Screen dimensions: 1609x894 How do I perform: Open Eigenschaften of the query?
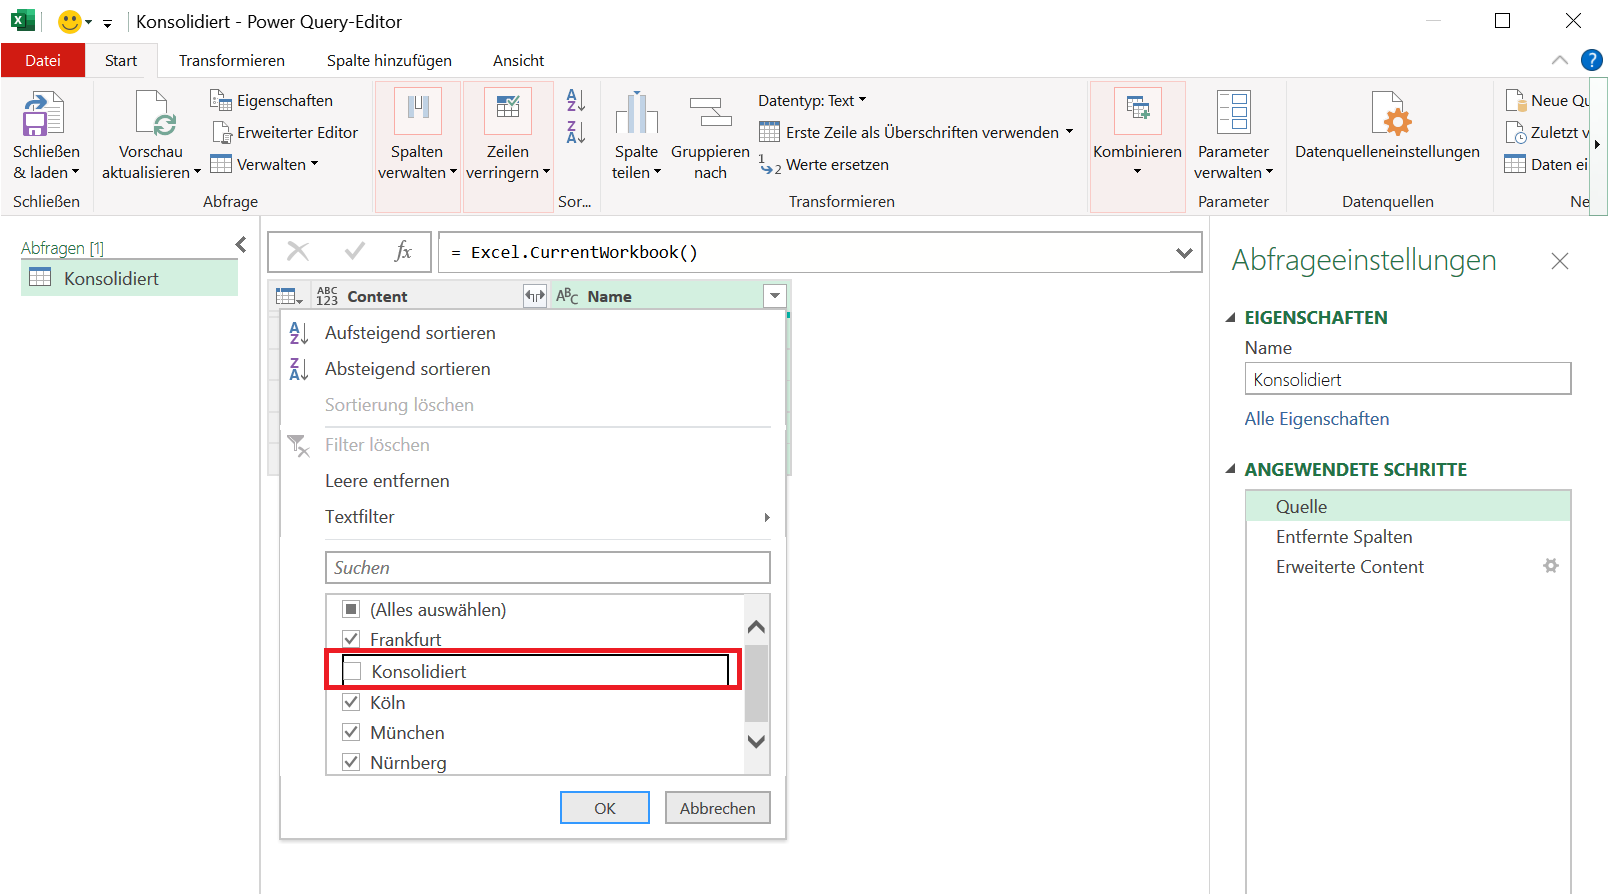[x=271, y=100]
